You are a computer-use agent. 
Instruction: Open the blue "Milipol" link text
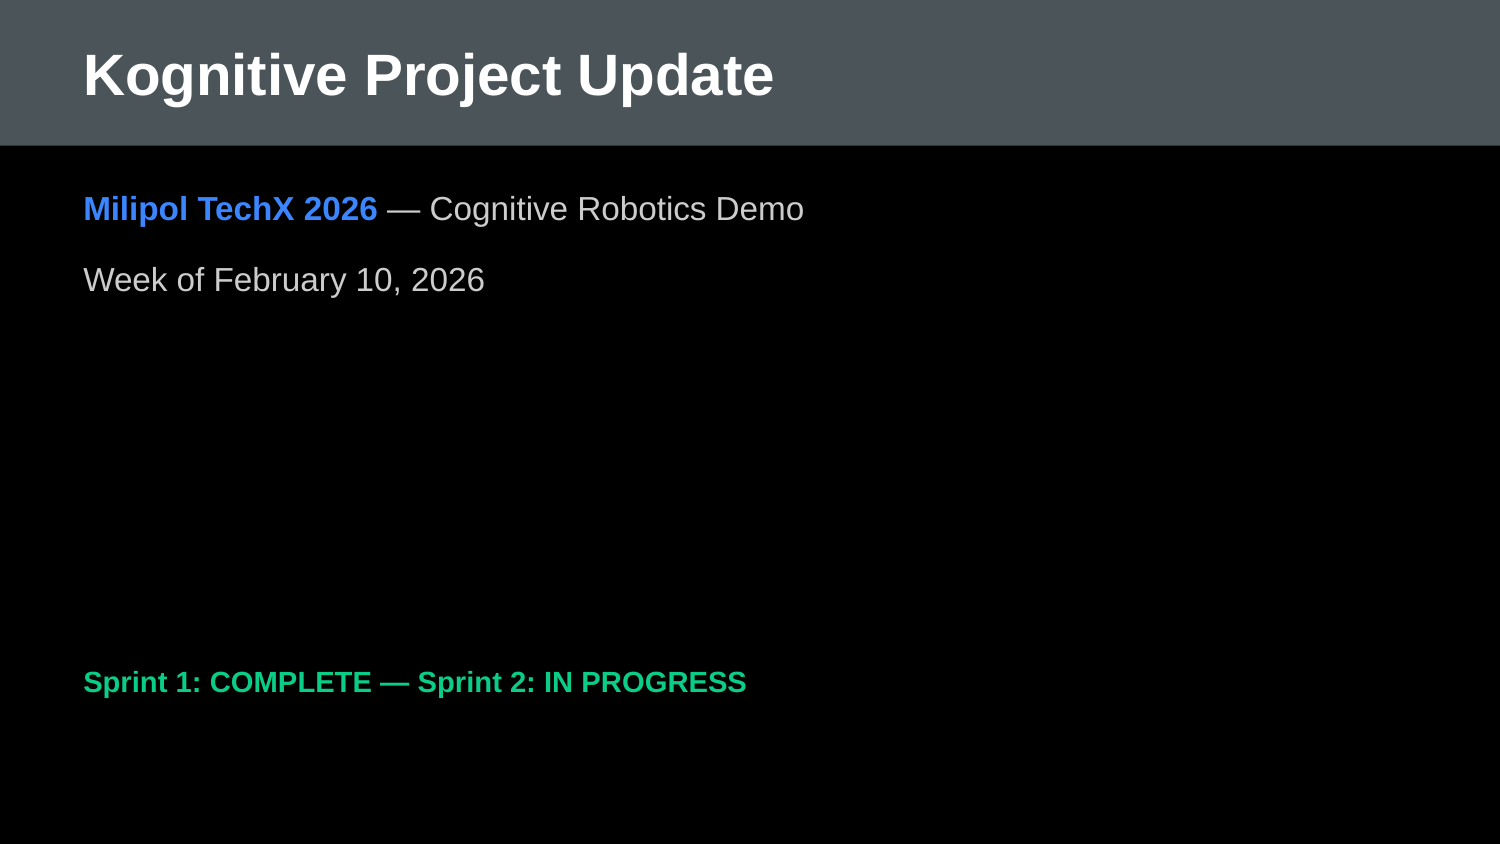[135, 209]
